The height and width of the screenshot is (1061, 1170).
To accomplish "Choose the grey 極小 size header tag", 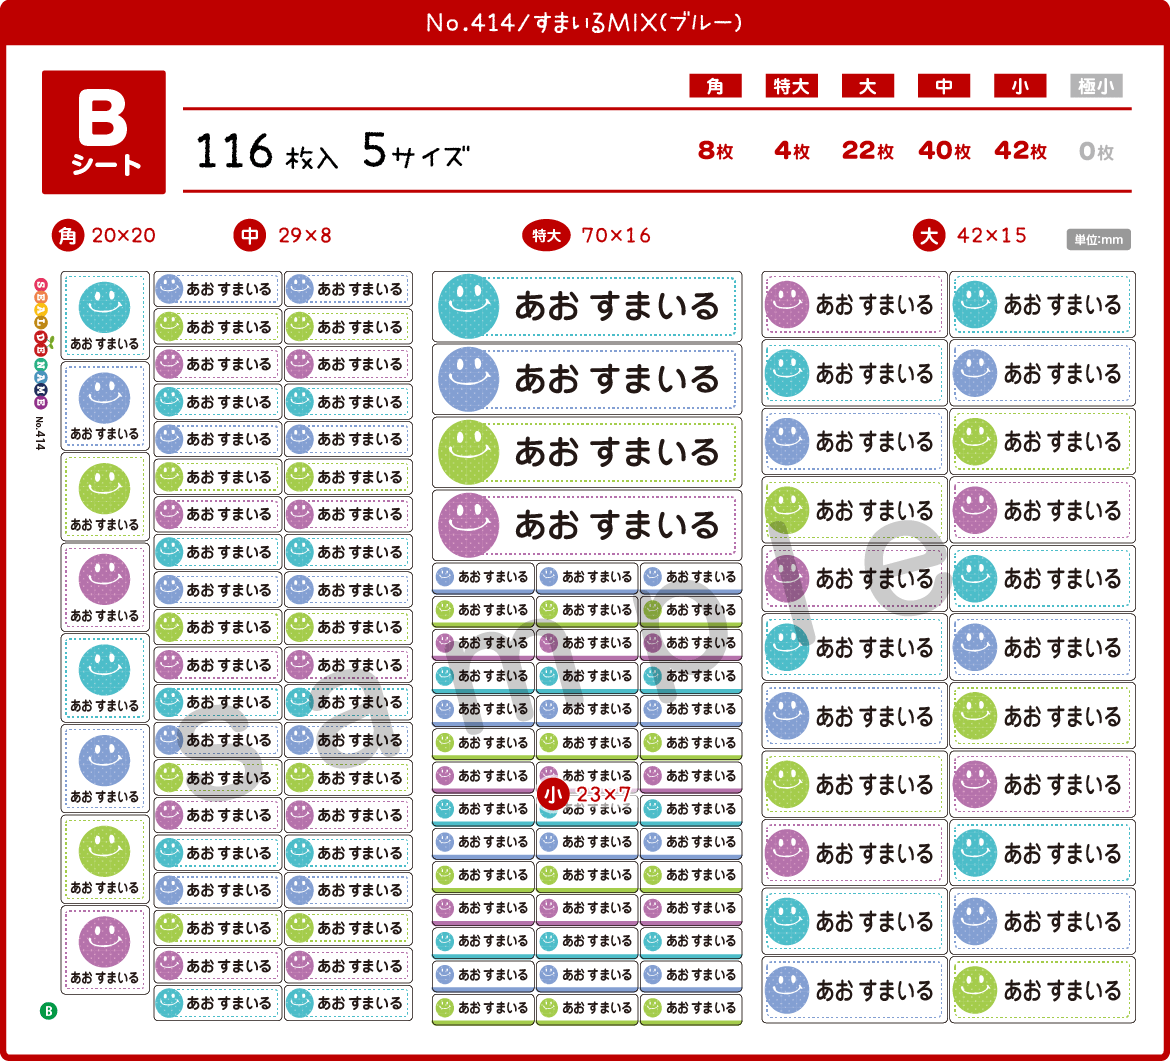I will pos(1096,87).
